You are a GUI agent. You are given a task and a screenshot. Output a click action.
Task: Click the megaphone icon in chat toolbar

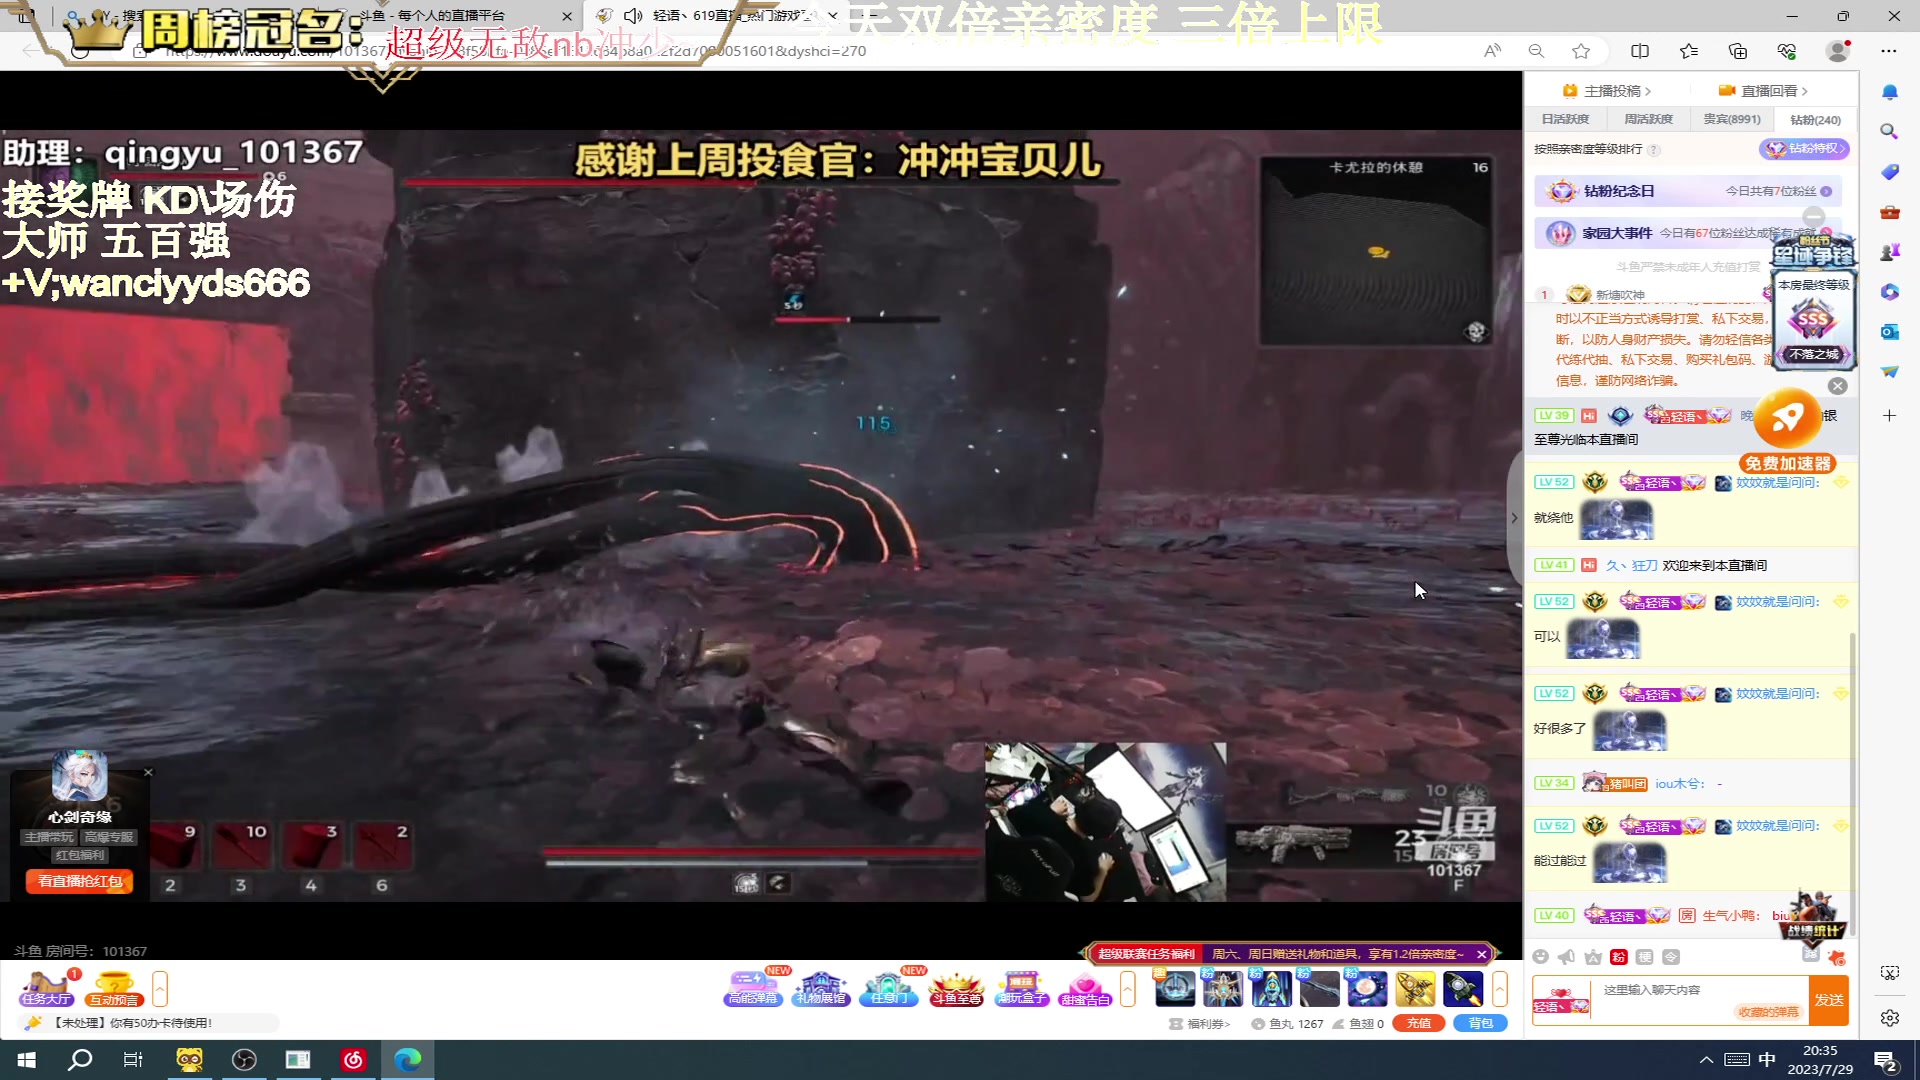coord(1567,957)
